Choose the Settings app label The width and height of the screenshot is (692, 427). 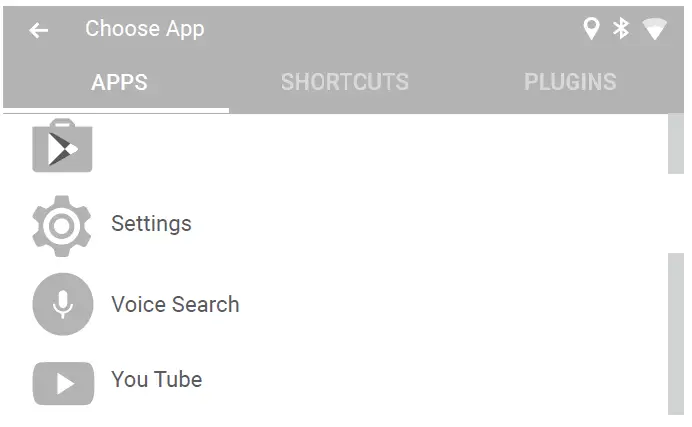pos(151,224)
